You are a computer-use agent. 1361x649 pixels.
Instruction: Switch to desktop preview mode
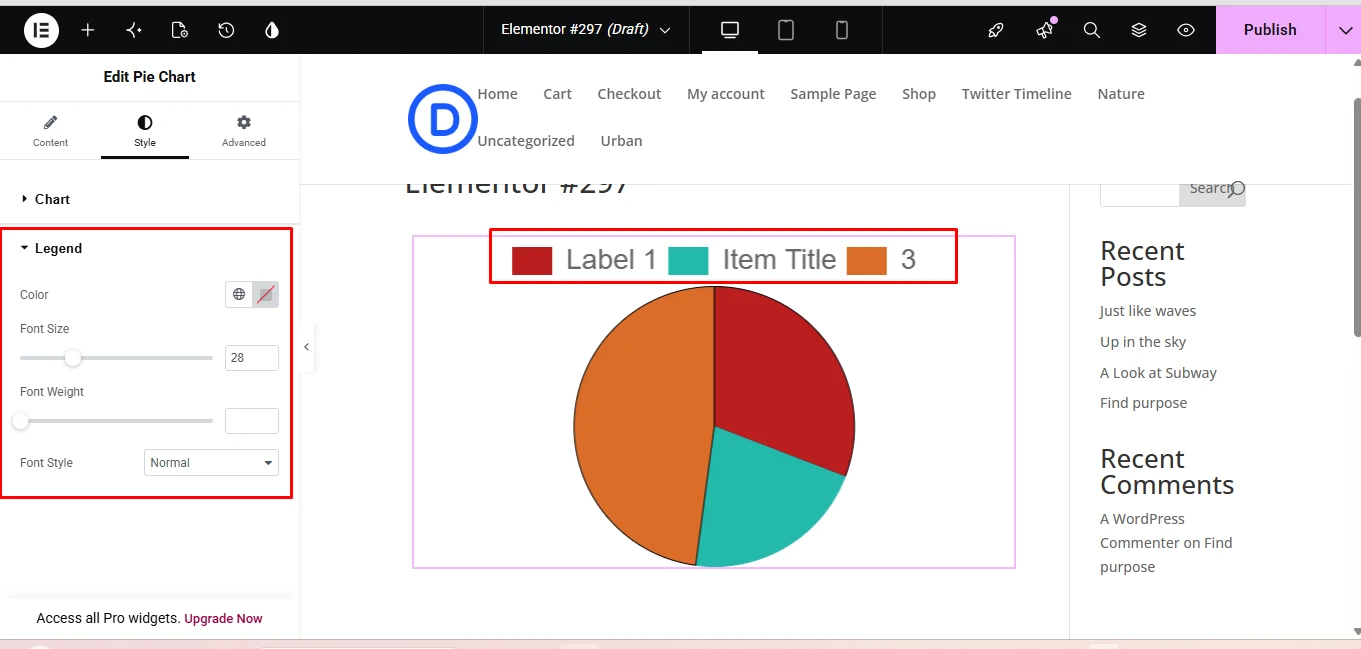point(730,30)
